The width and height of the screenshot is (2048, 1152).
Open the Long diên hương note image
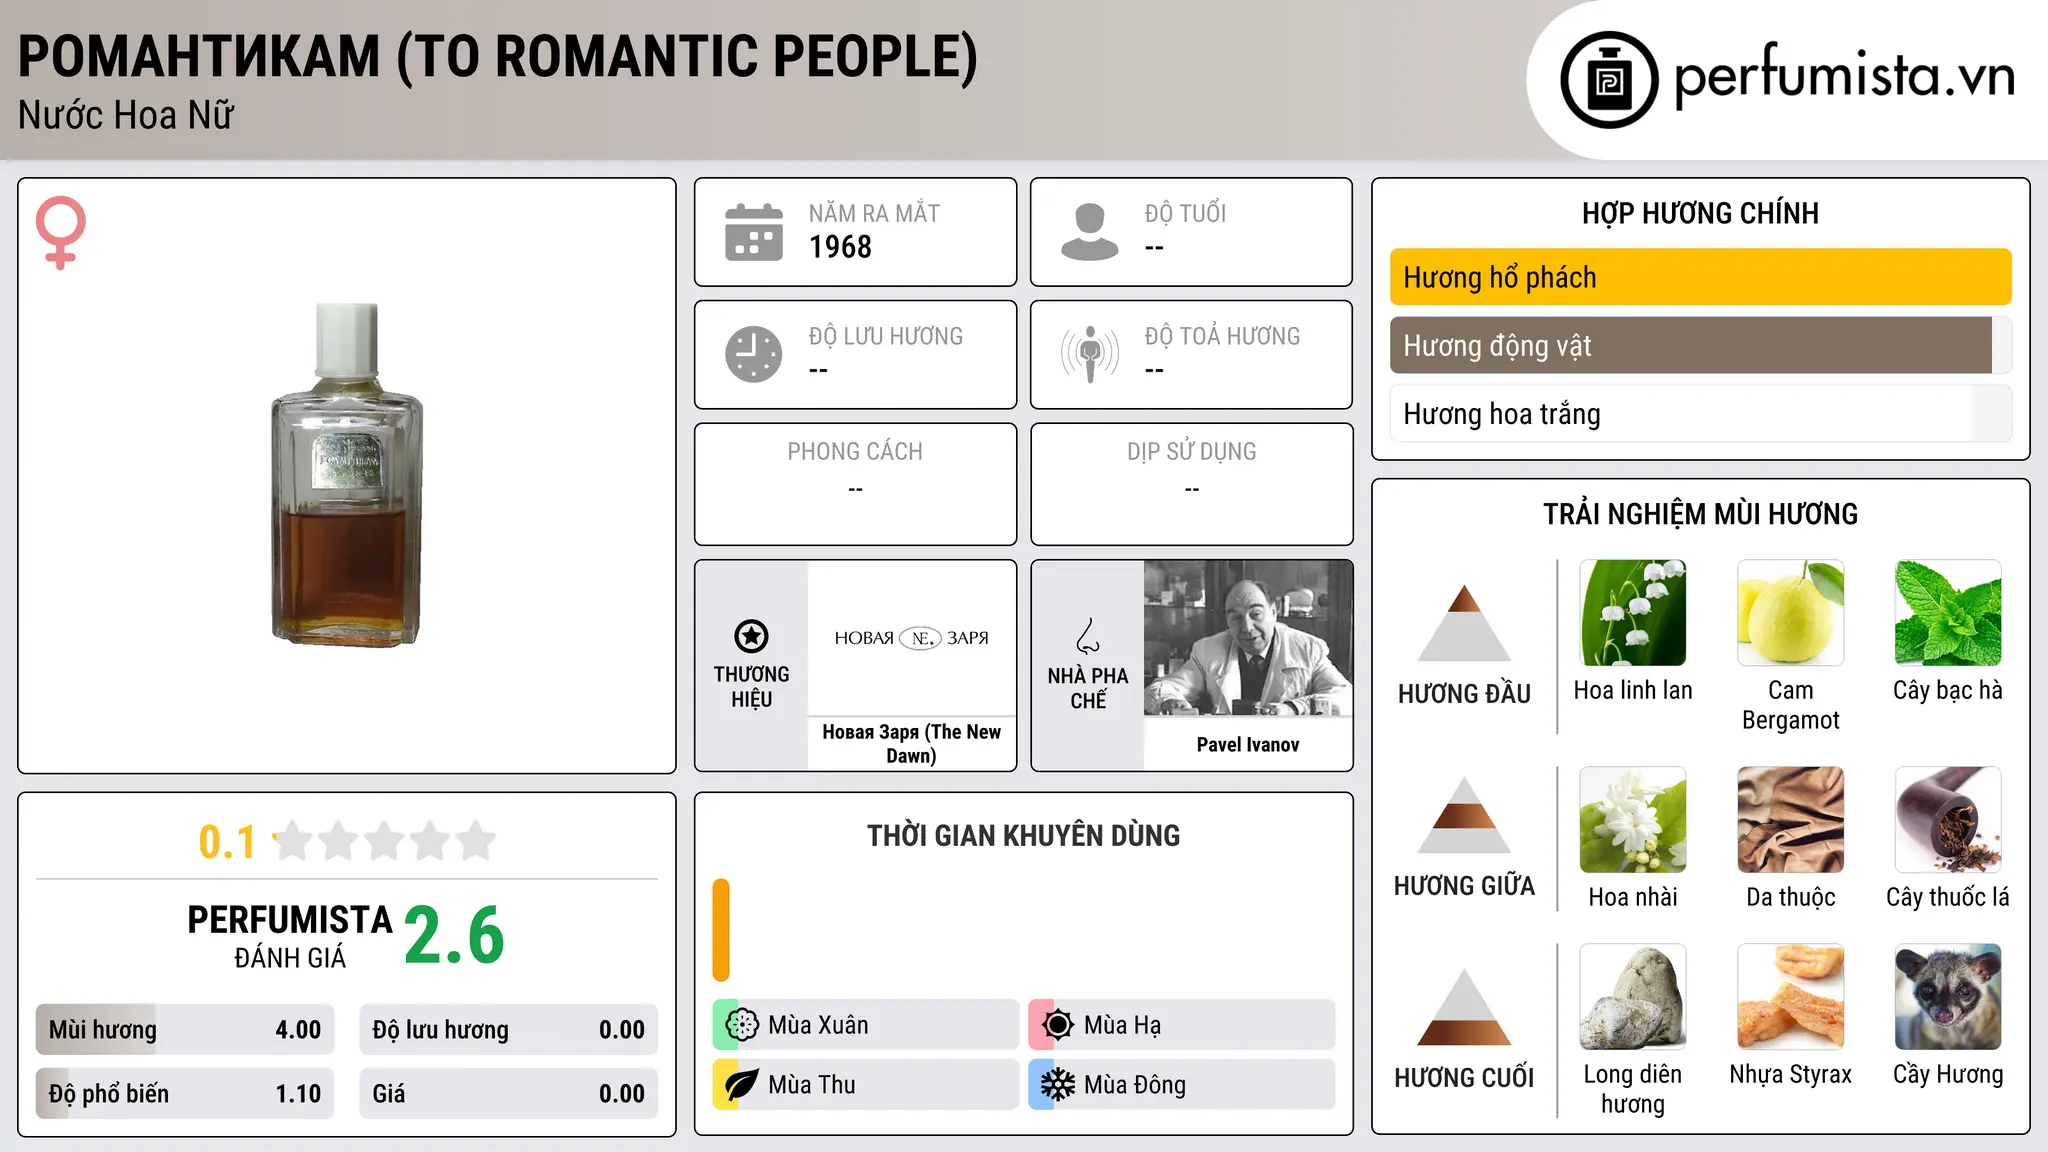click(1633, 997)
